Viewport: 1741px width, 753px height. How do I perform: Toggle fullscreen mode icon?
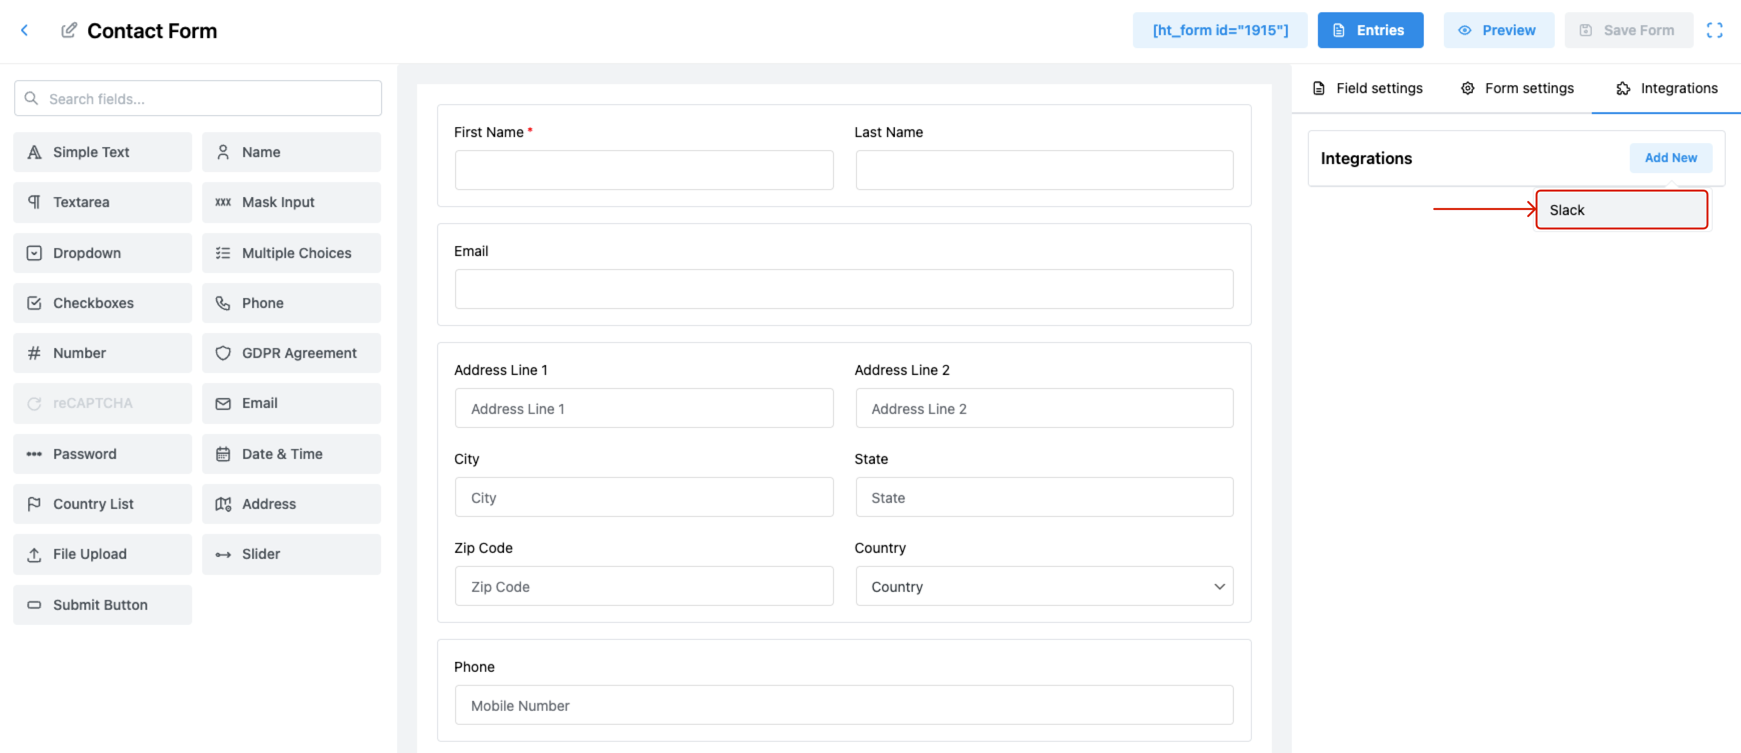click(x=1714, y=30)
